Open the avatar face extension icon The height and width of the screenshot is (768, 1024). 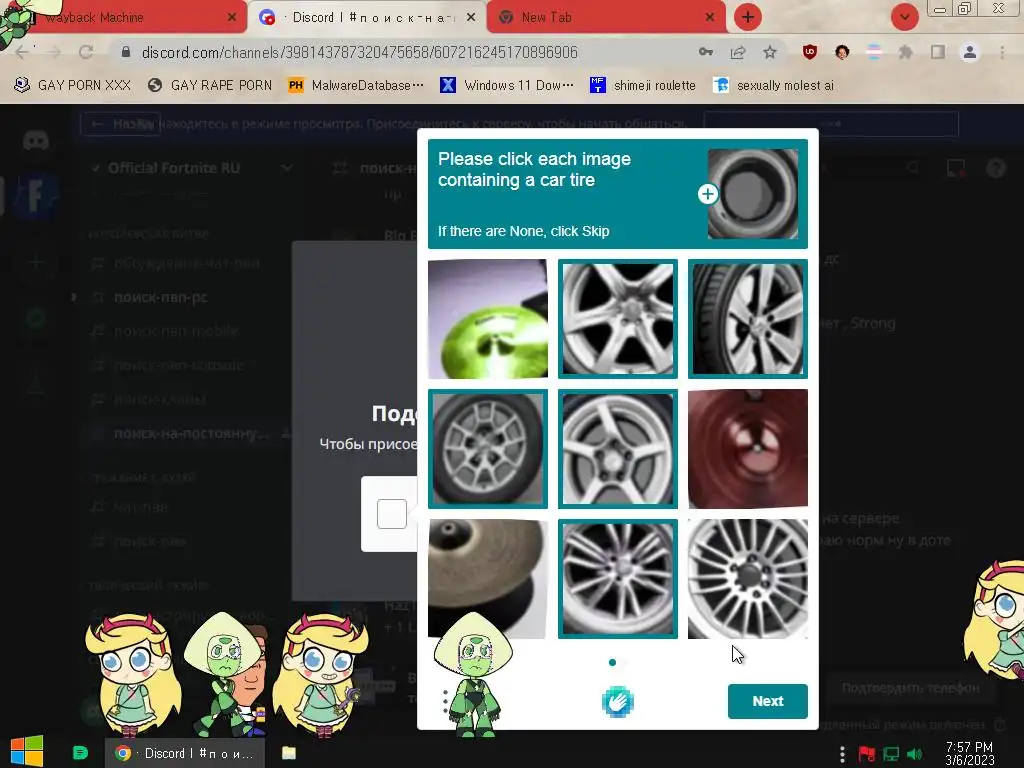842,52
